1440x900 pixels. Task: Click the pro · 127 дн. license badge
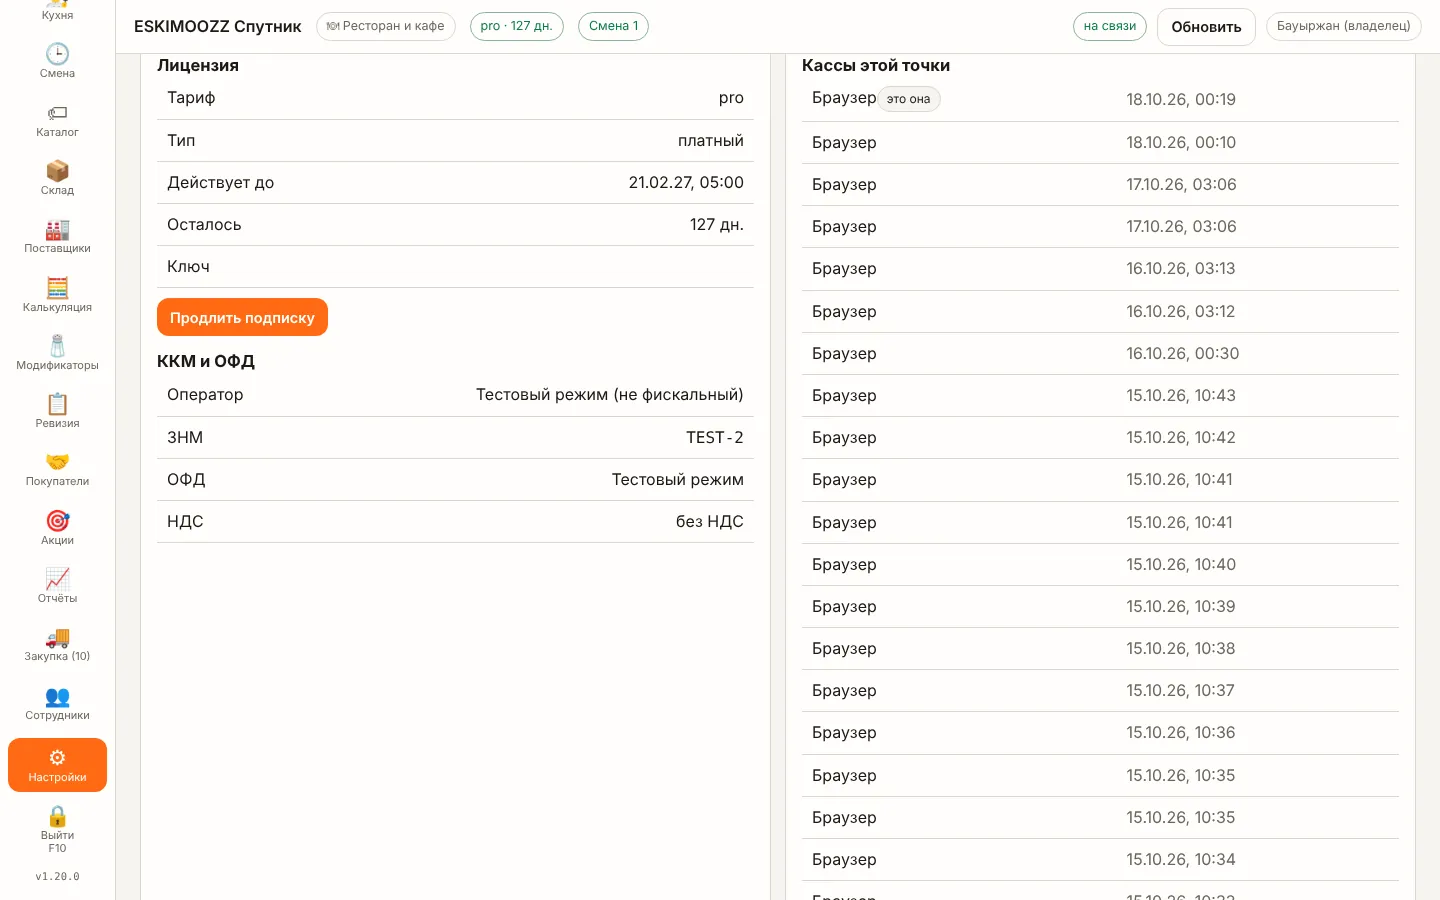516,26
